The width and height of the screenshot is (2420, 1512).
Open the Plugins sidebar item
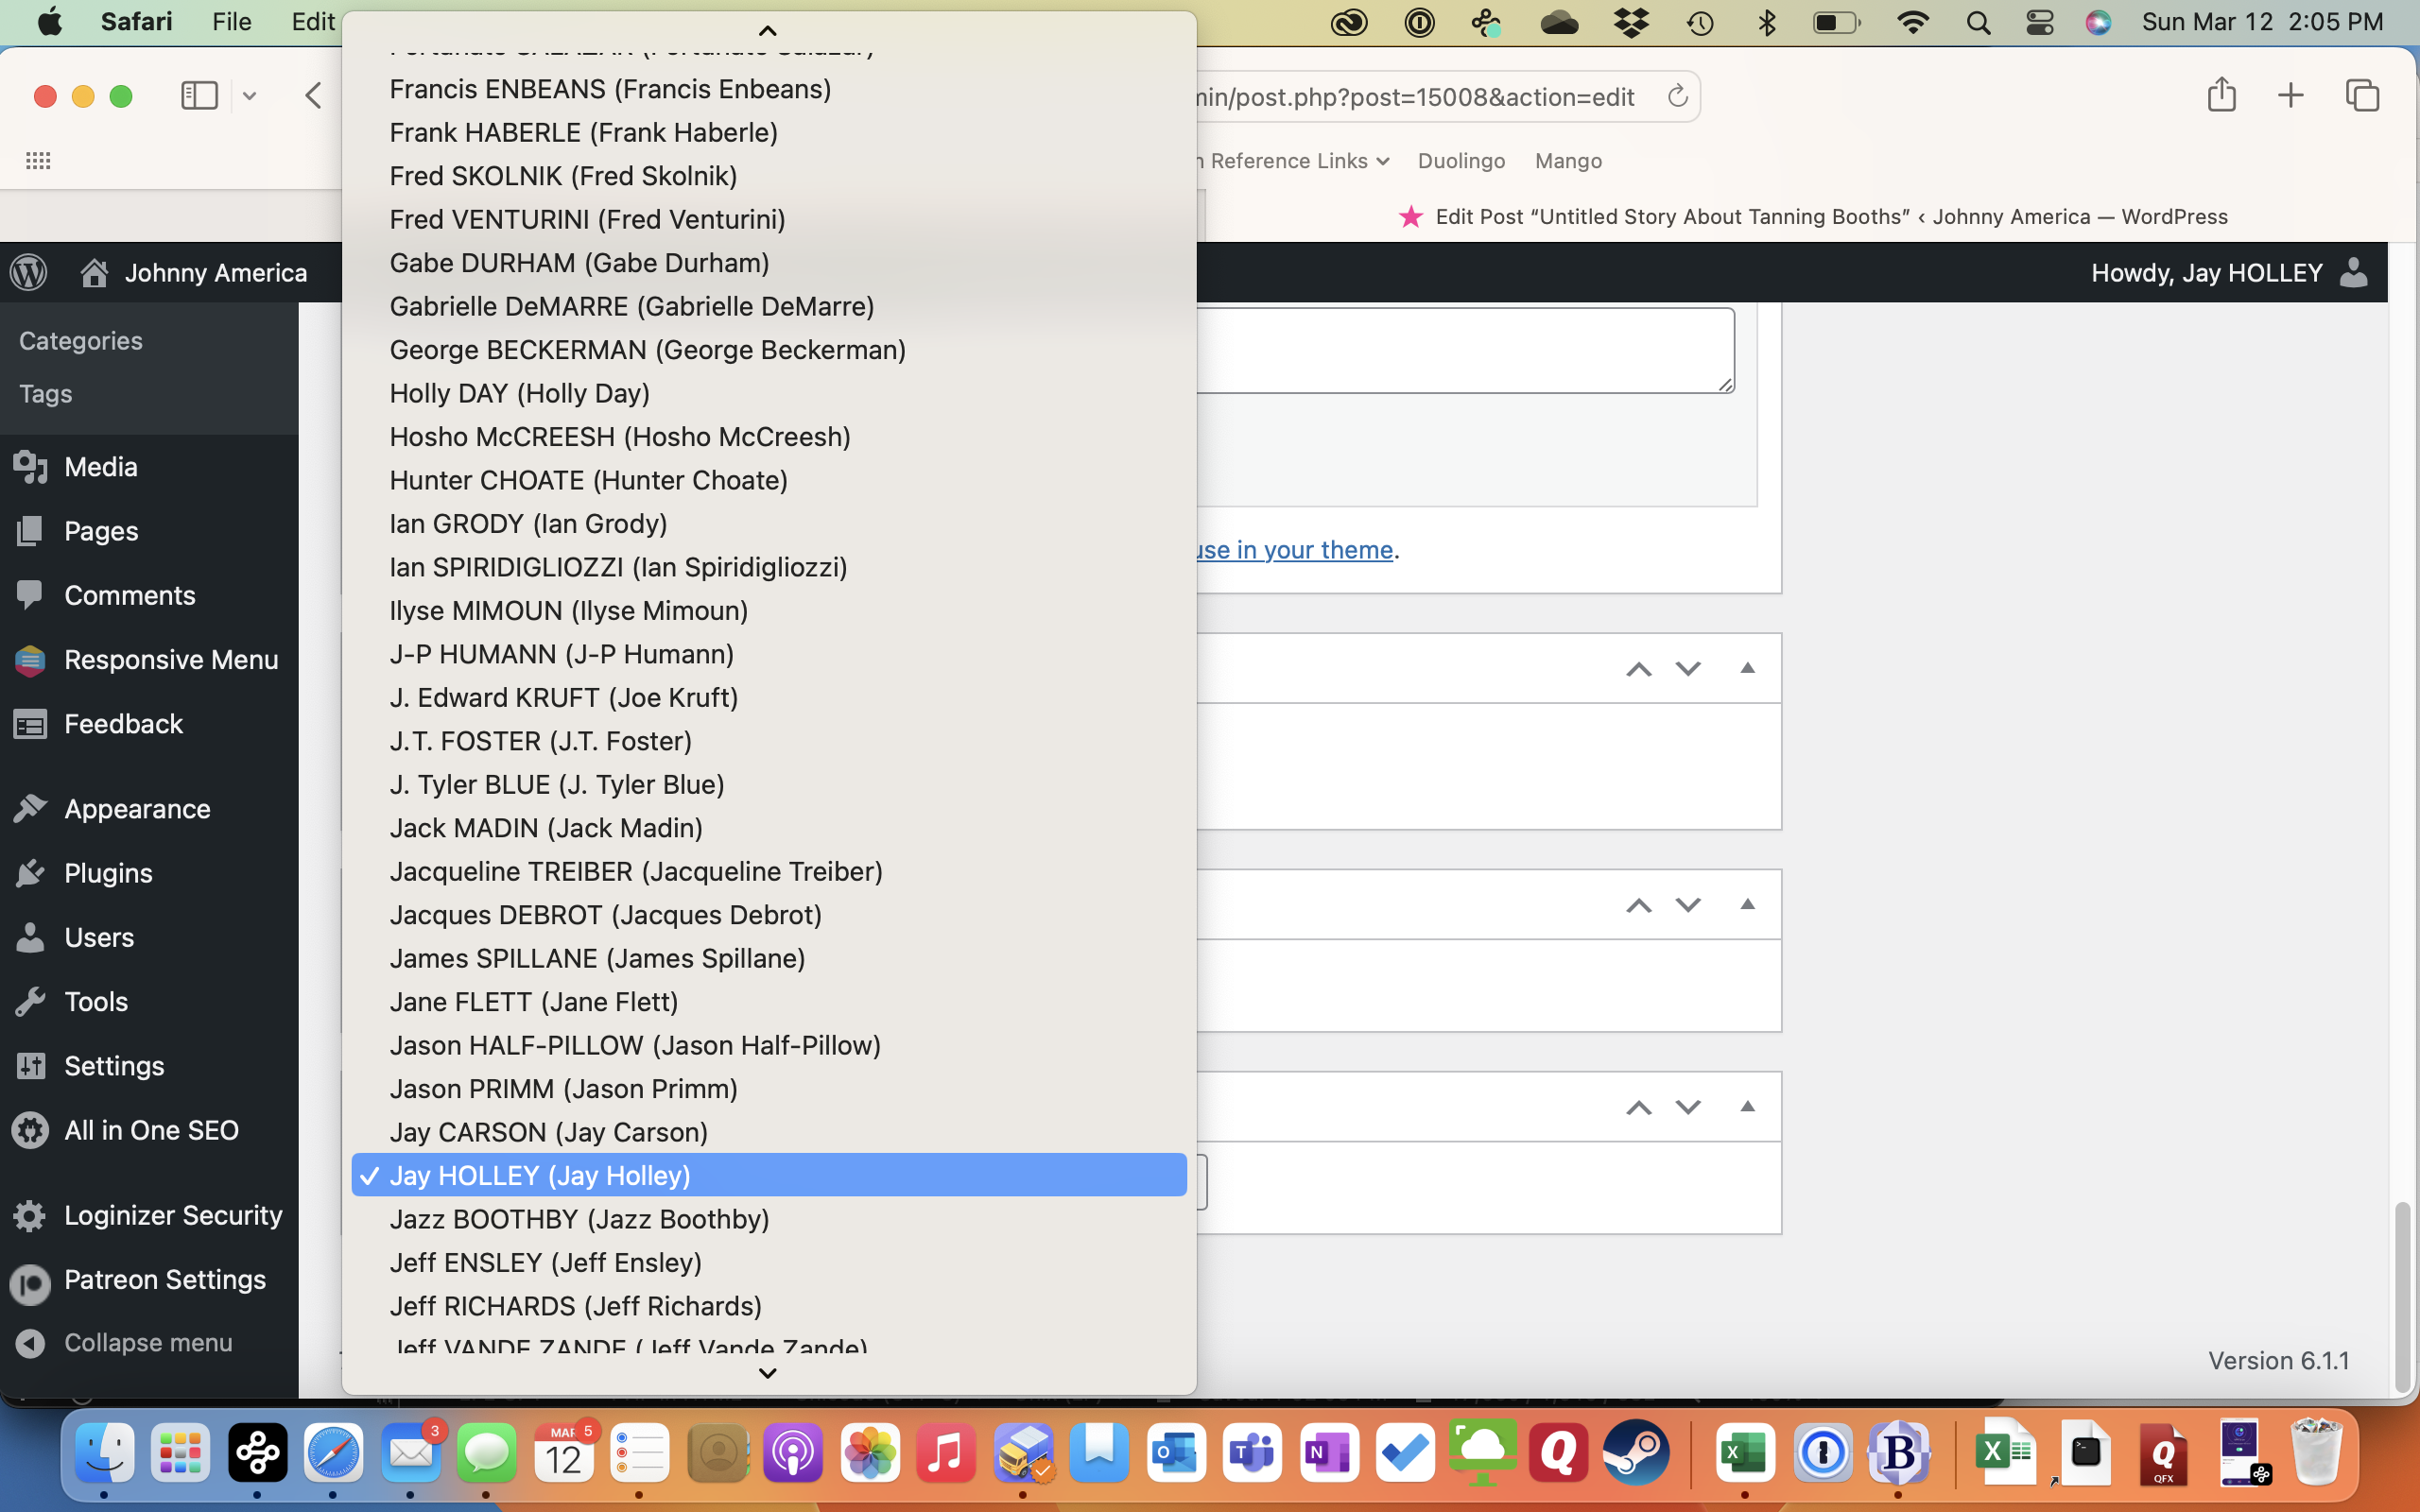110,873
